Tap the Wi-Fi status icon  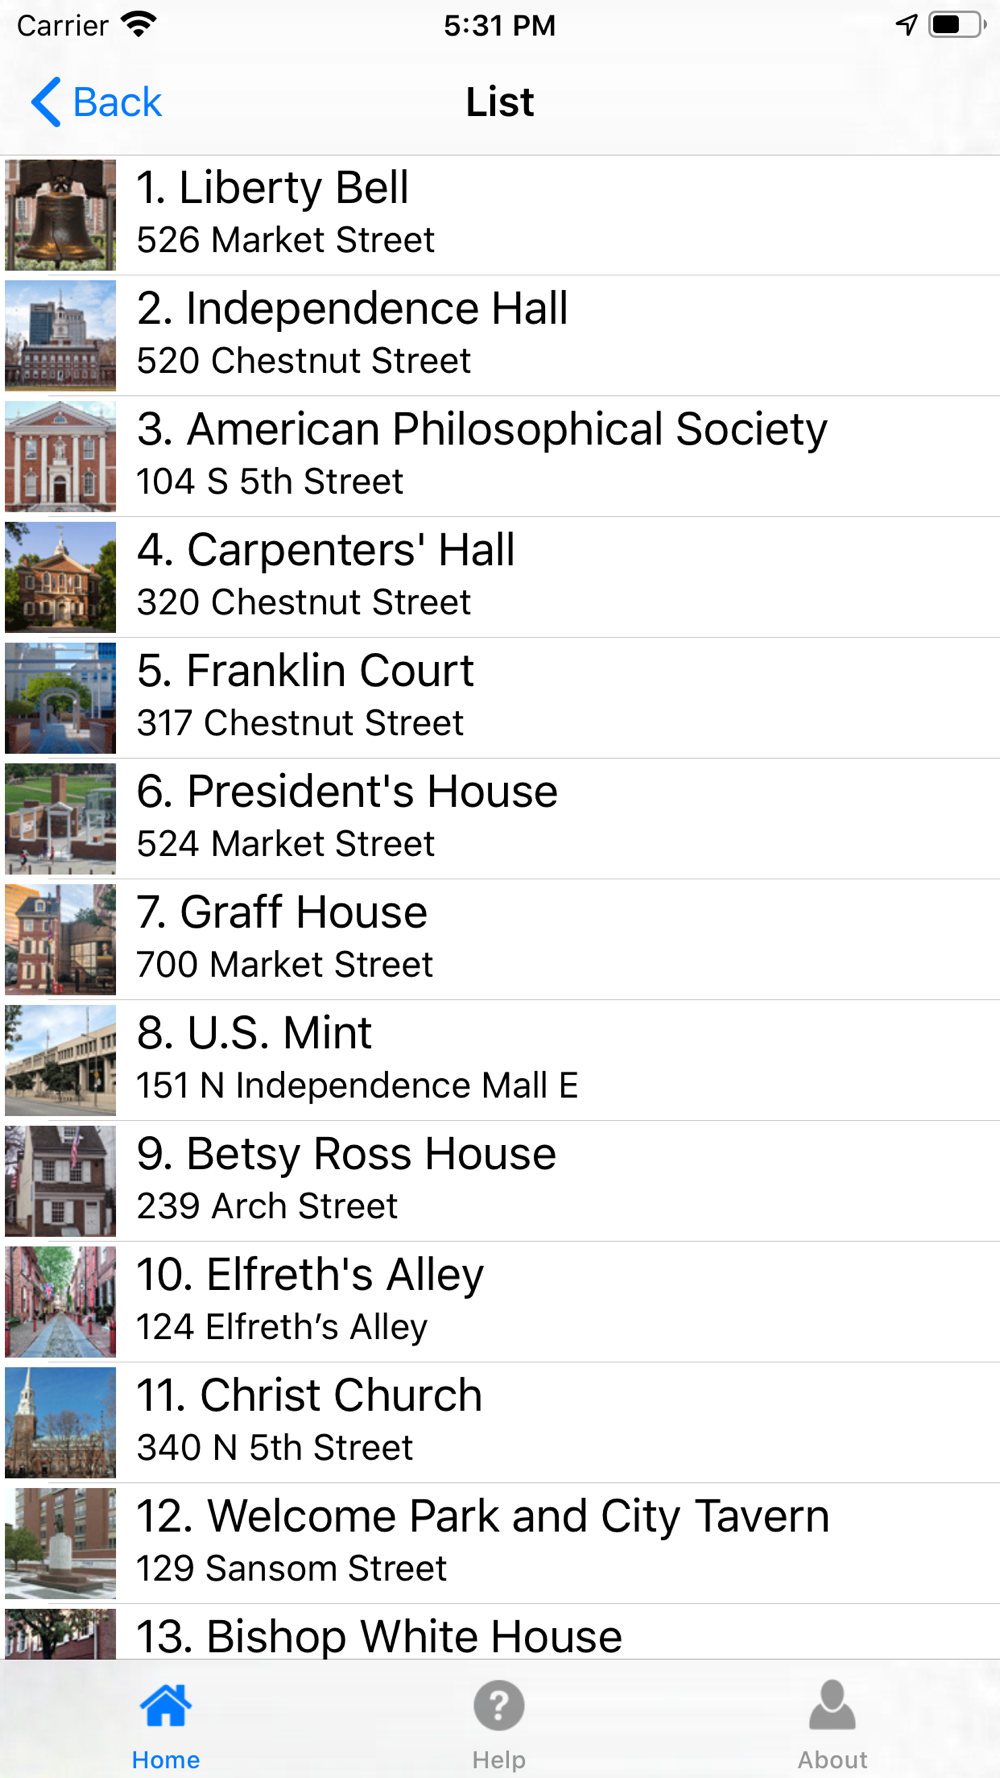[x=138, y=25]
